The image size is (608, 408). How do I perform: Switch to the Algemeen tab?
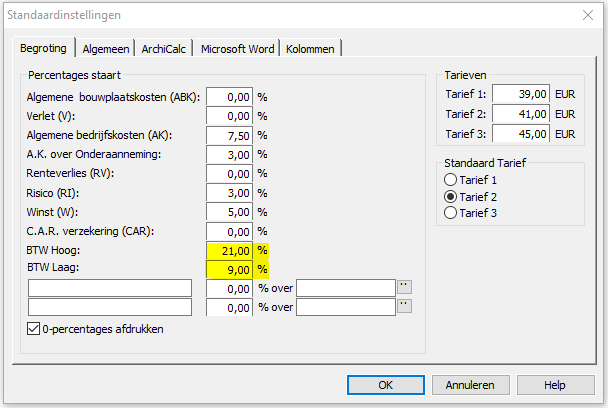(105, 49)
